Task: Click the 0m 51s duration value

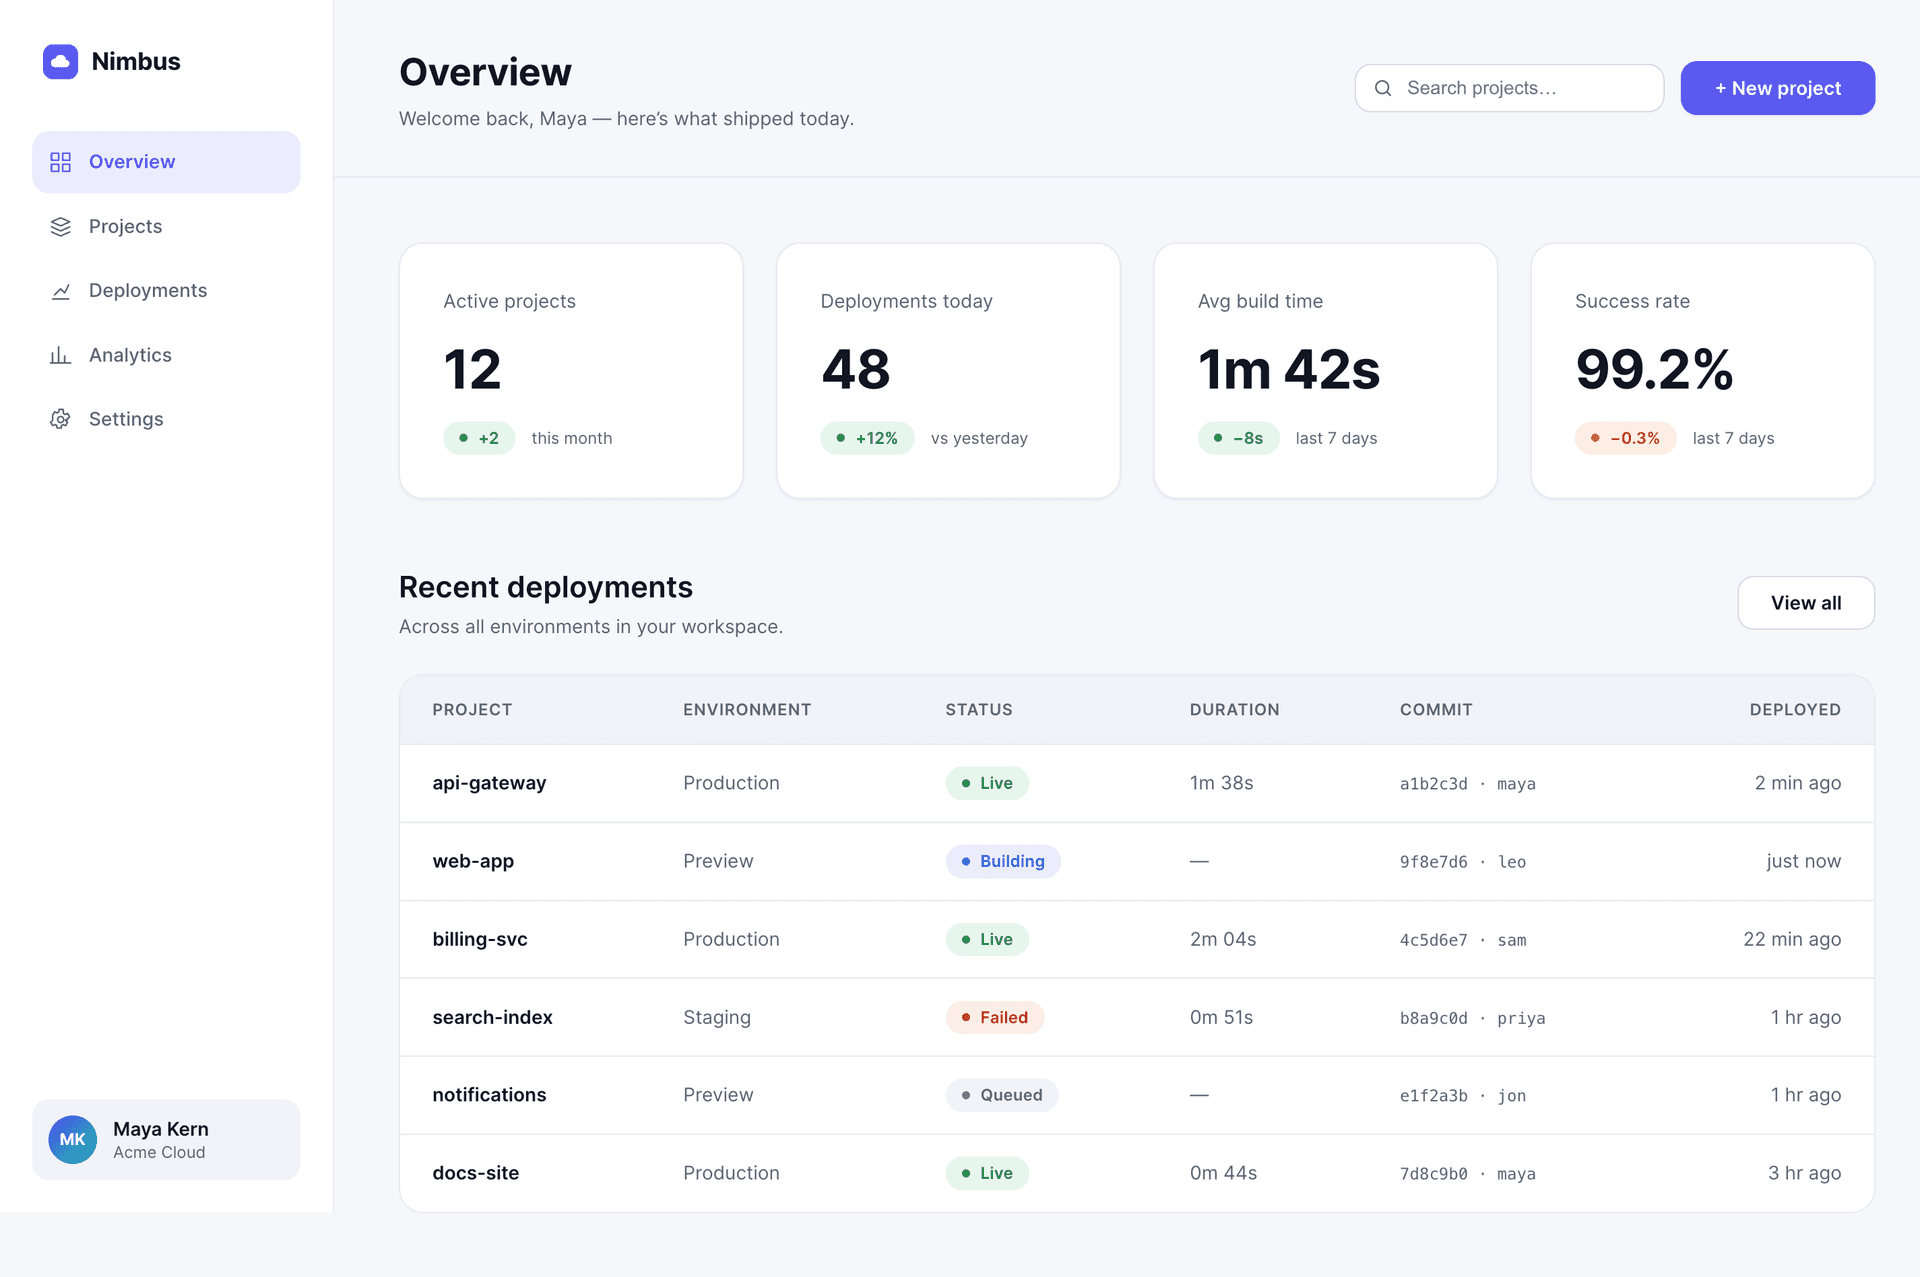Action: [x=1221, y=1018]
